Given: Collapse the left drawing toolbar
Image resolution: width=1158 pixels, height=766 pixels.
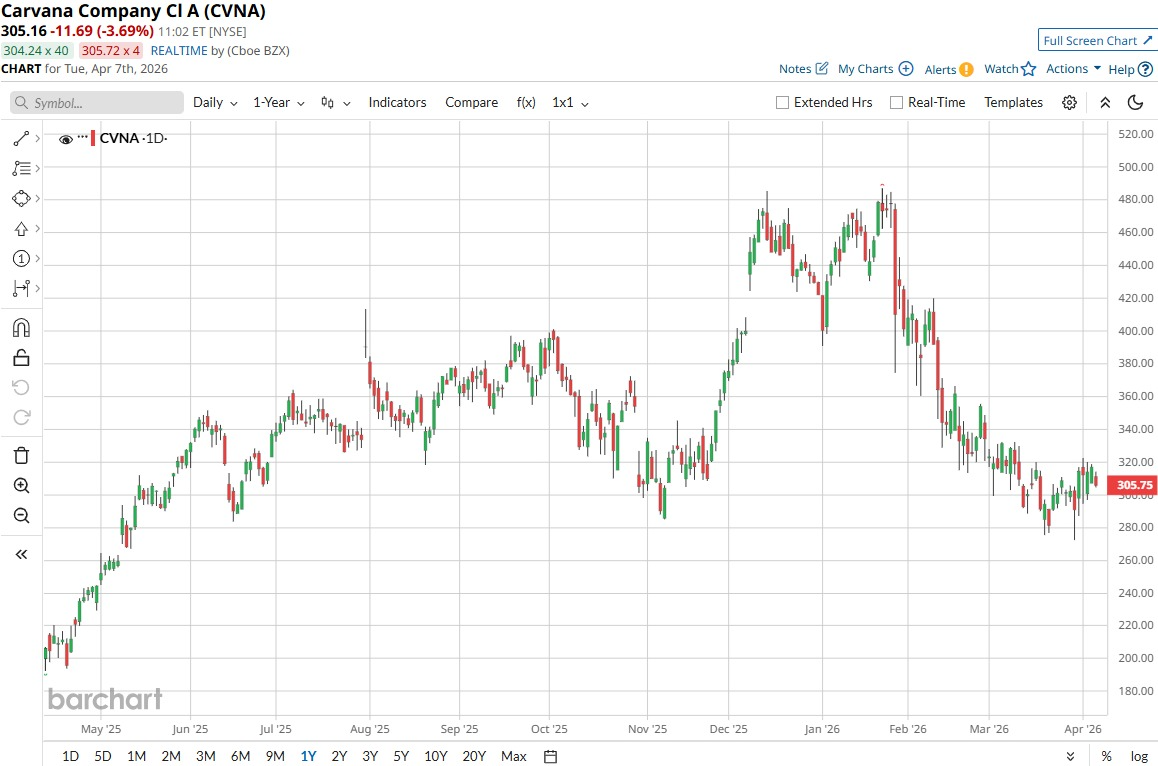Looking at the screenshot, I should (x=21, y=554).
